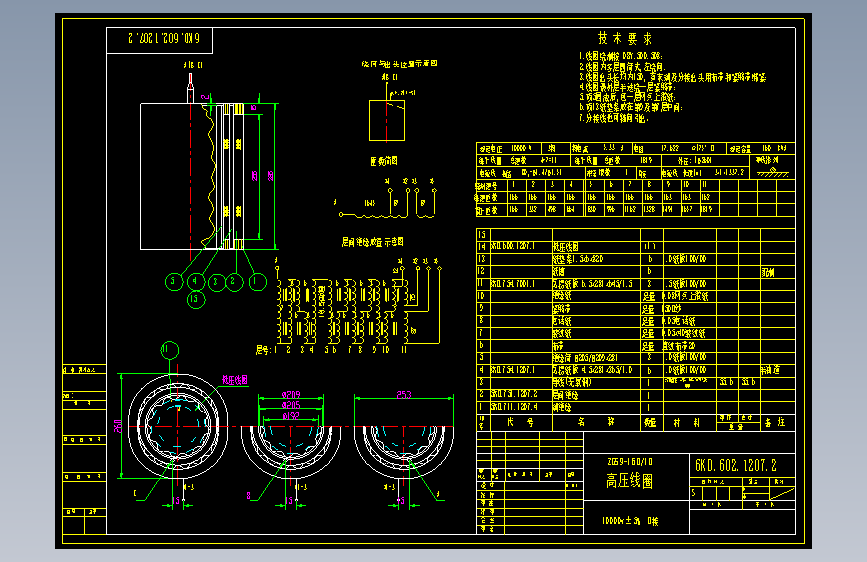Click the 'Ø205' dimension text
The image size is (867, 562).
[x=291, y=405]
